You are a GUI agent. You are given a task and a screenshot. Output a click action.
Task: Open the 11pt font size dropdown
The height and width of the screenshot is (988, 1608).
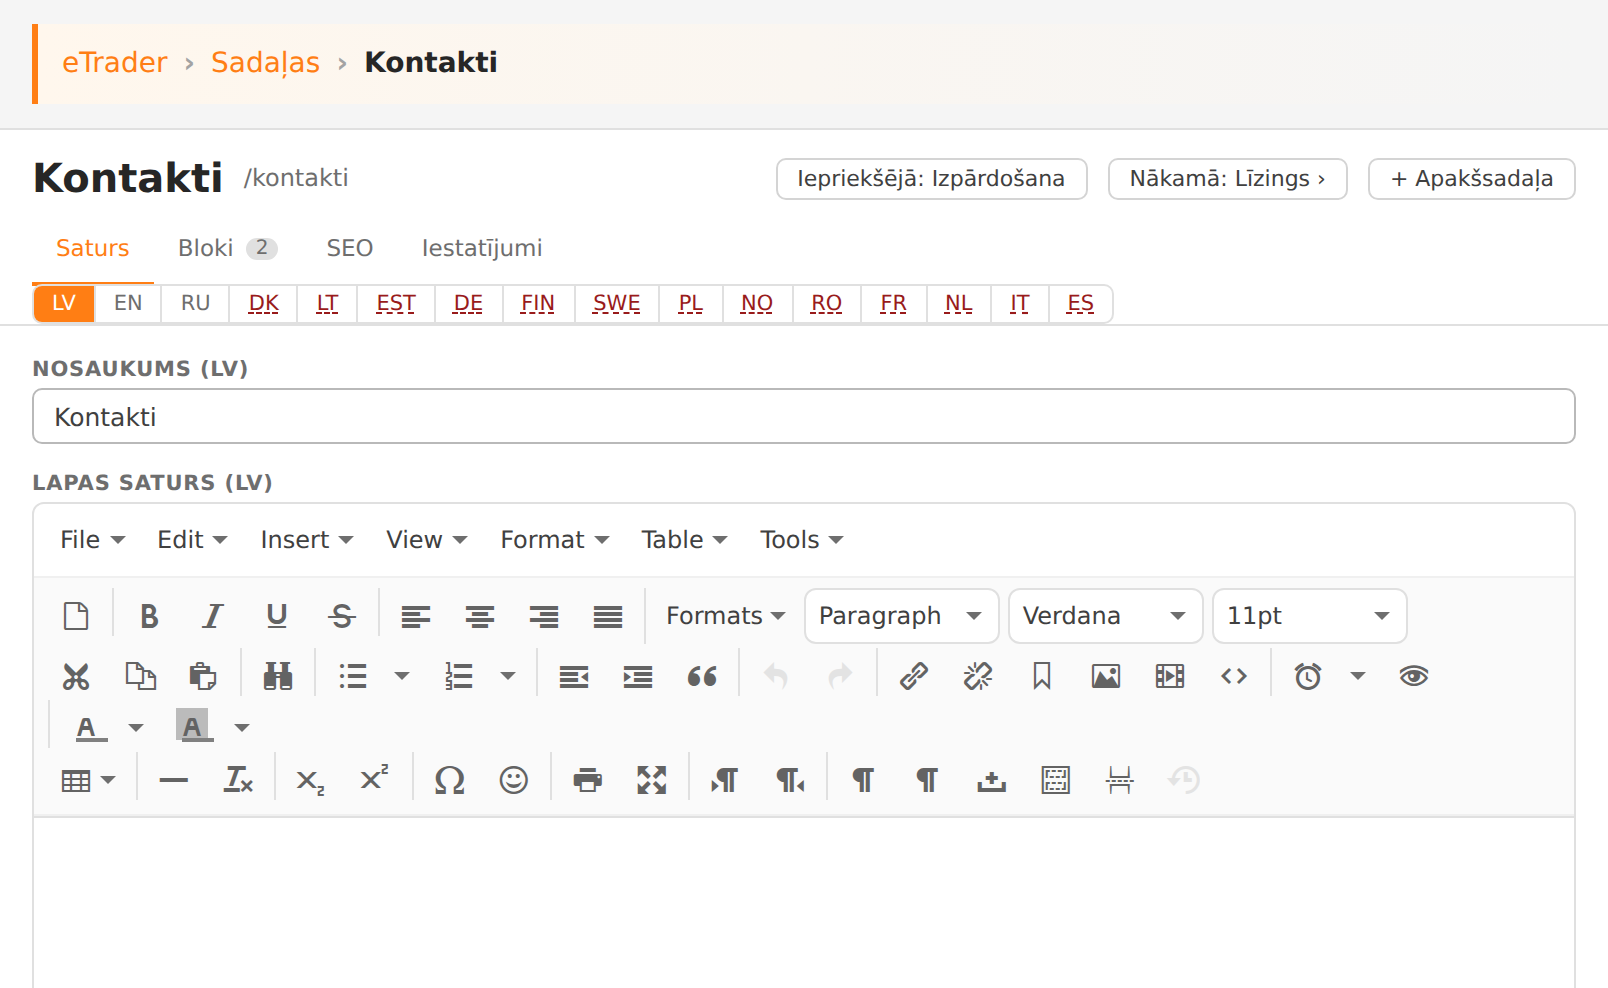[1310, 616]
